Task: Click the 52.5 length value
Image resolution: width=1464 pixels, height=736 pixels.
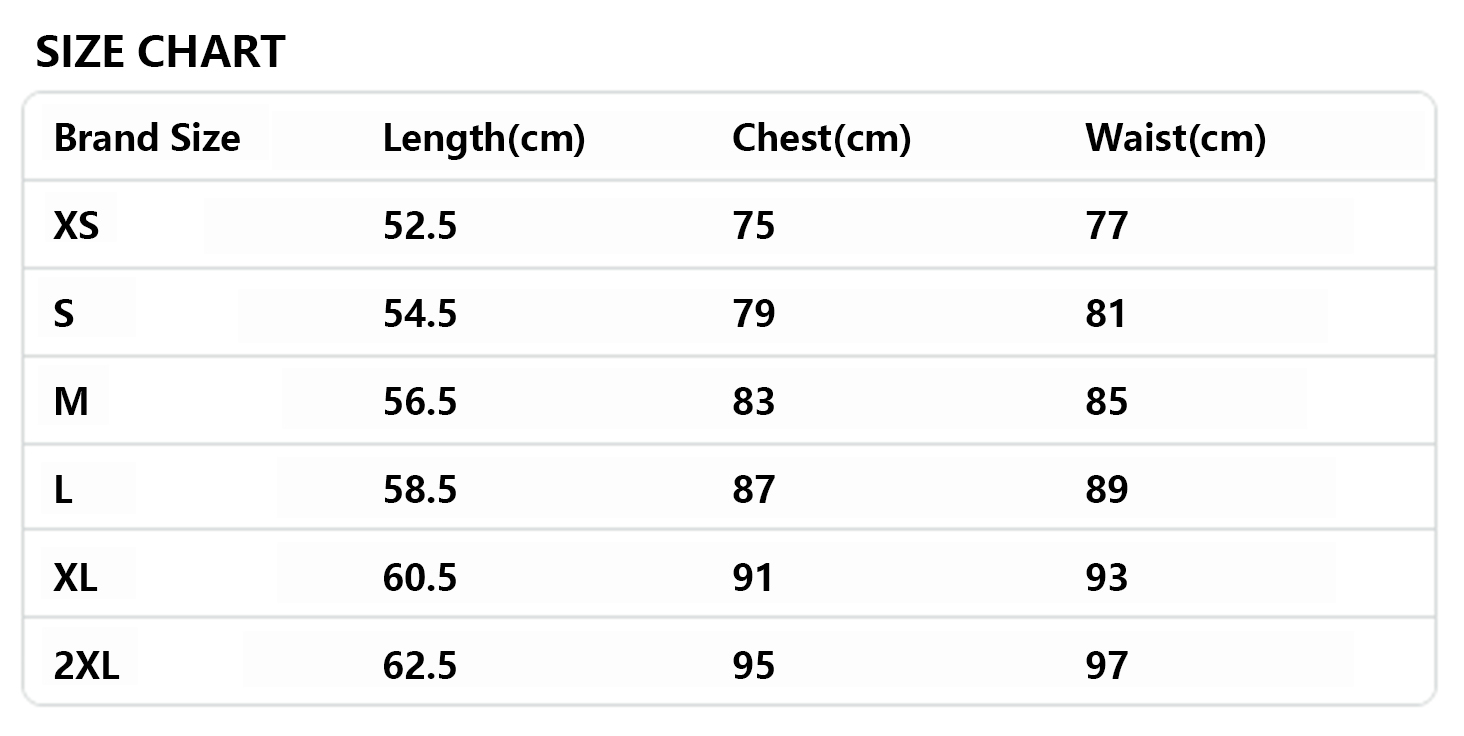Action: 420,226
